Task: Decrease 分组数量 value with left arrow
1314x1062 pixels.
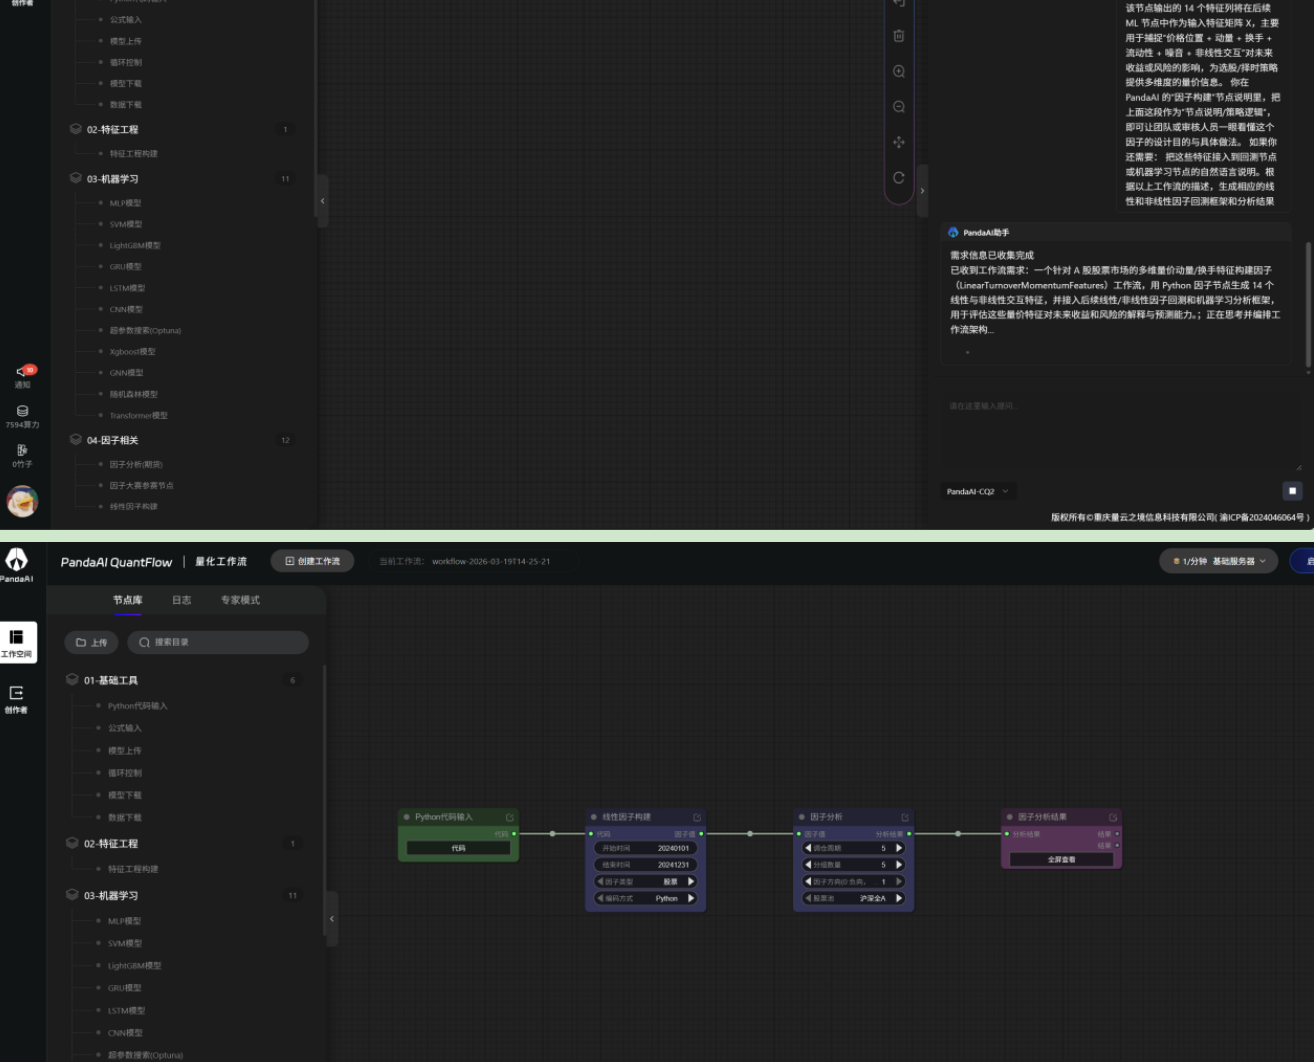Action: [808, 865]
